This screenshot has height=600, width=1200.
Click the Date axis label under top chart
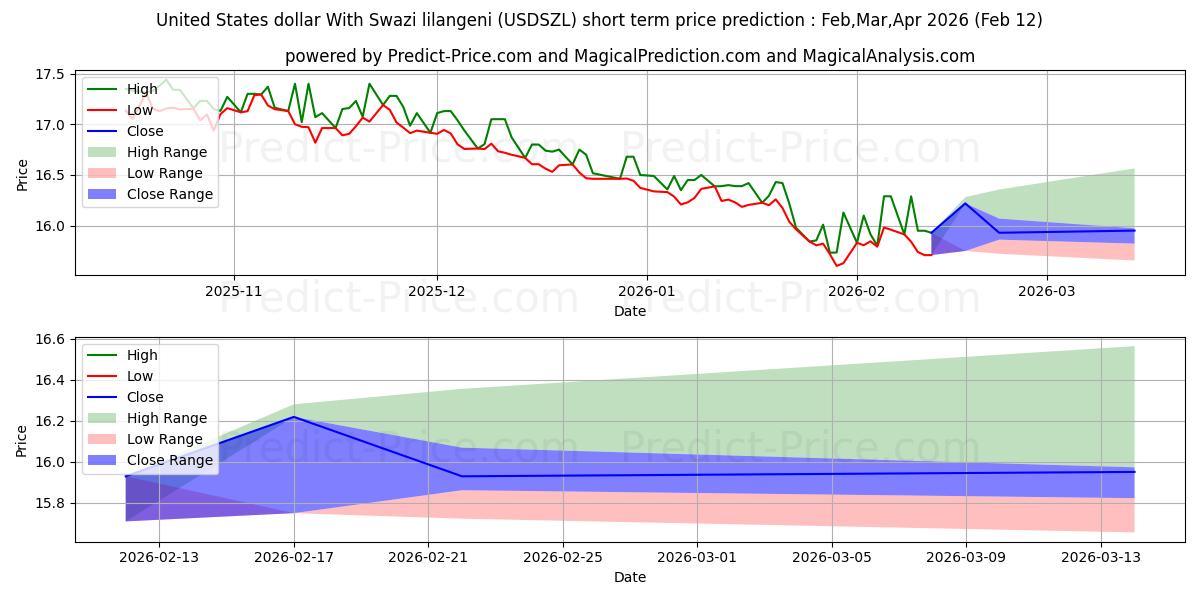(x=630, y=311)
